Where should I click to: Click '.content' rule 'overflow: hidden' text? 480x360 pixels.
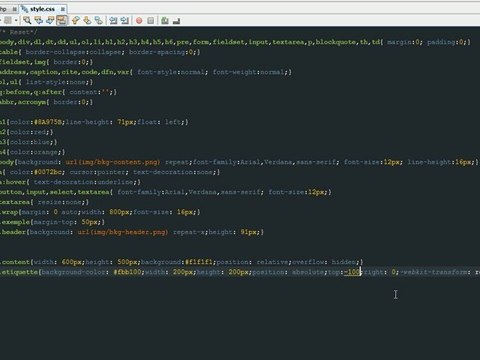(324, 262)
